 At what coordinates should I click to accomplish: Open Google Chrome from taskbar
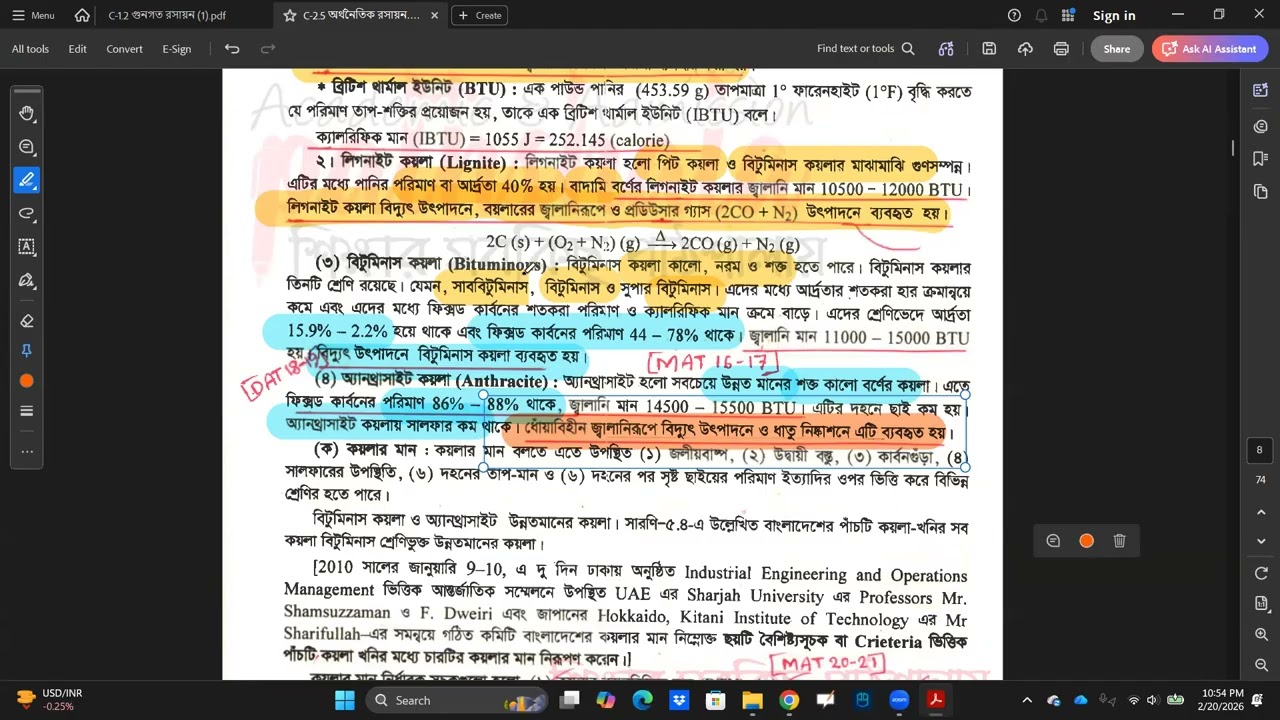[x=789, y=700]
